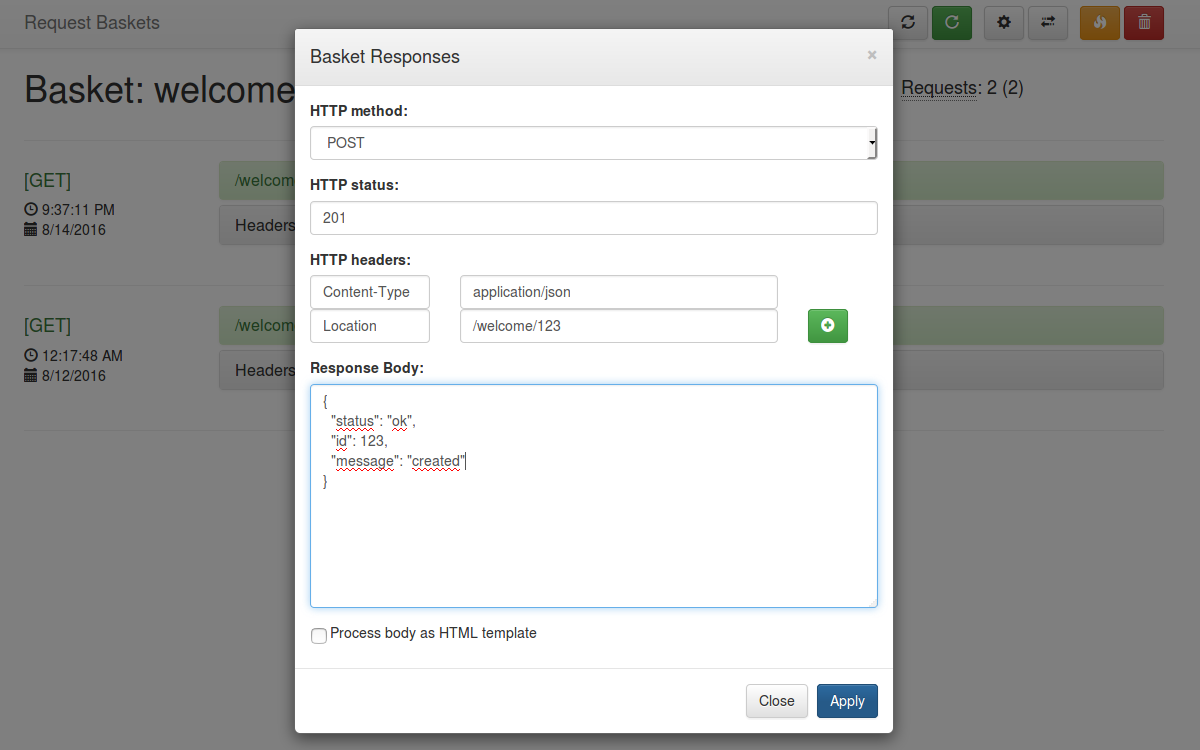Flush basket using the yellow flame icon
Viewport: 1200px width, 750px height.
pyautogui.click(x=1099, y=22)
